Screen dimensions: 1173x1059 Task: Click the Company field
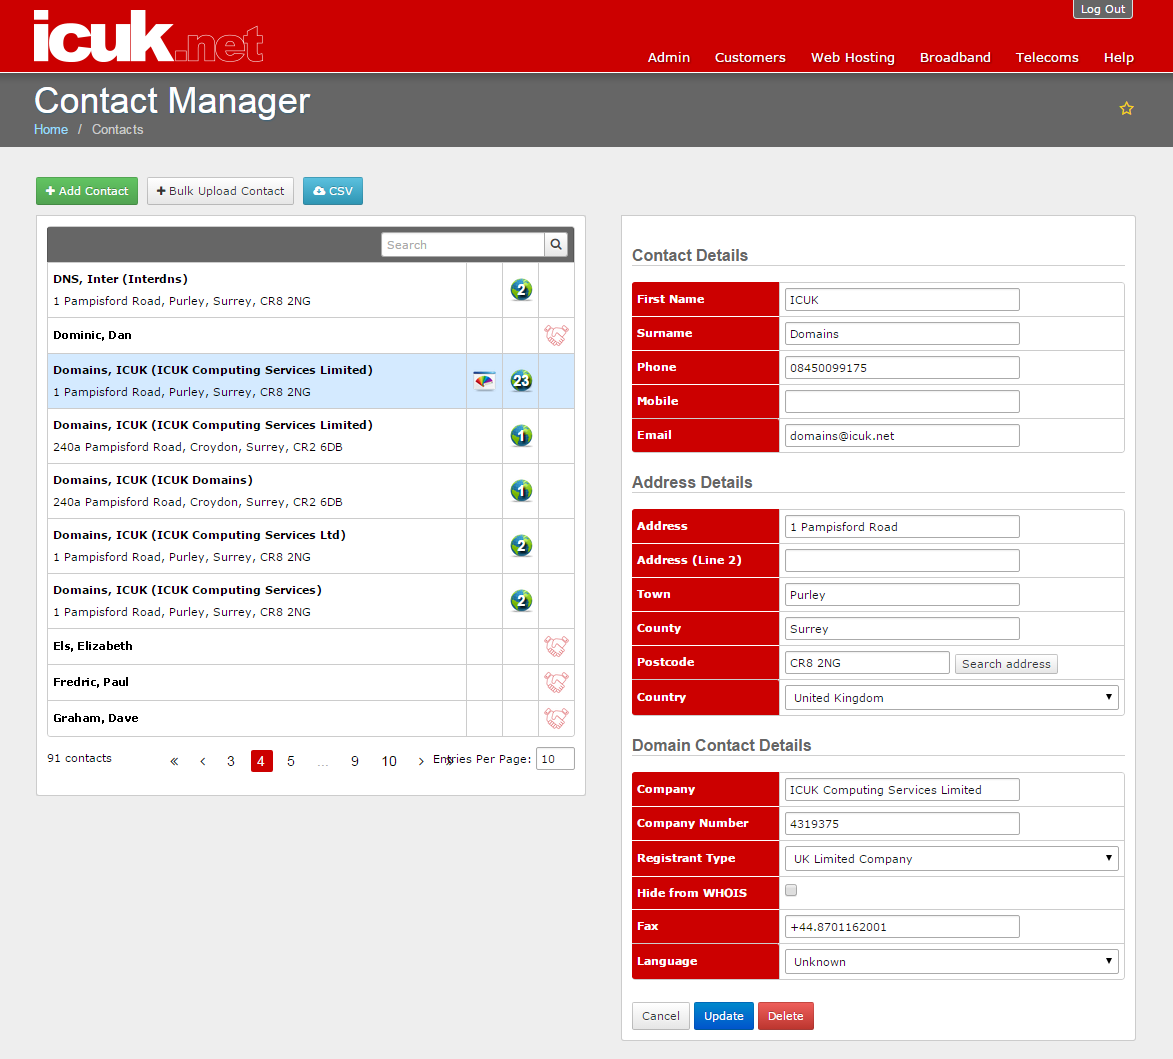(902, 790)
